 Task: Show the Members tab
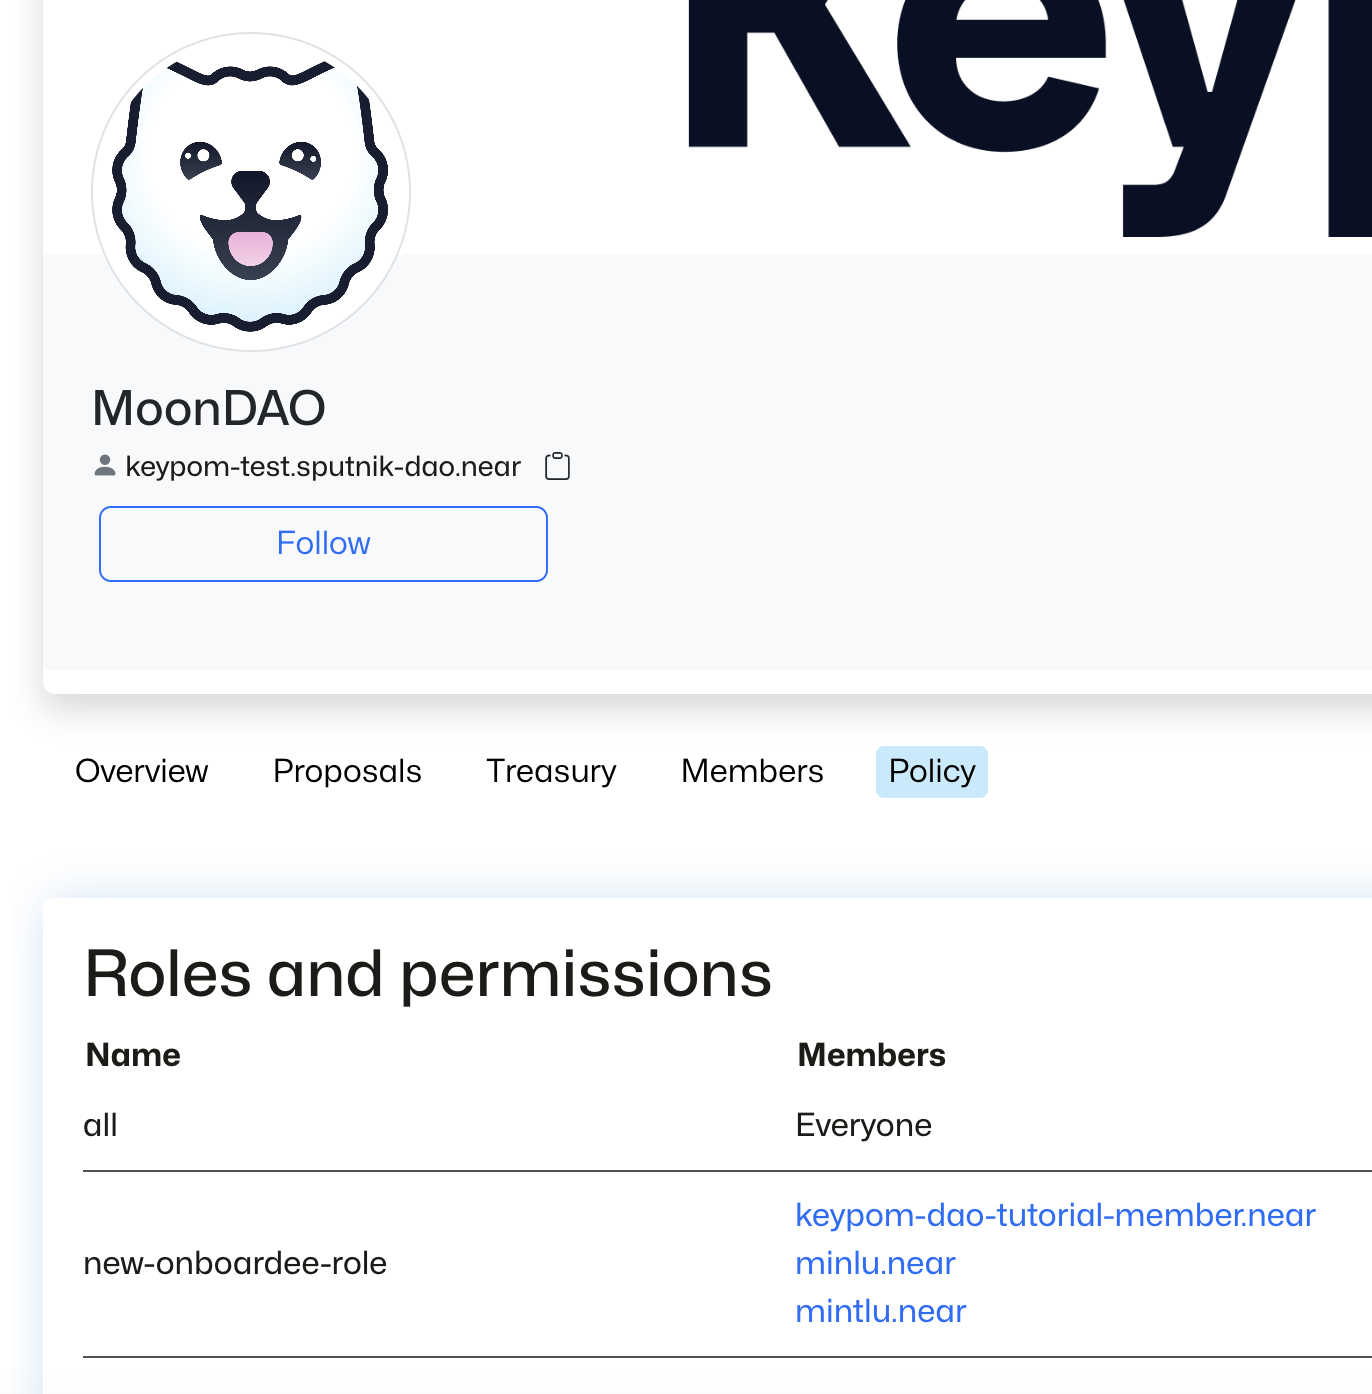pyautogui.click(x=752, y=771)
